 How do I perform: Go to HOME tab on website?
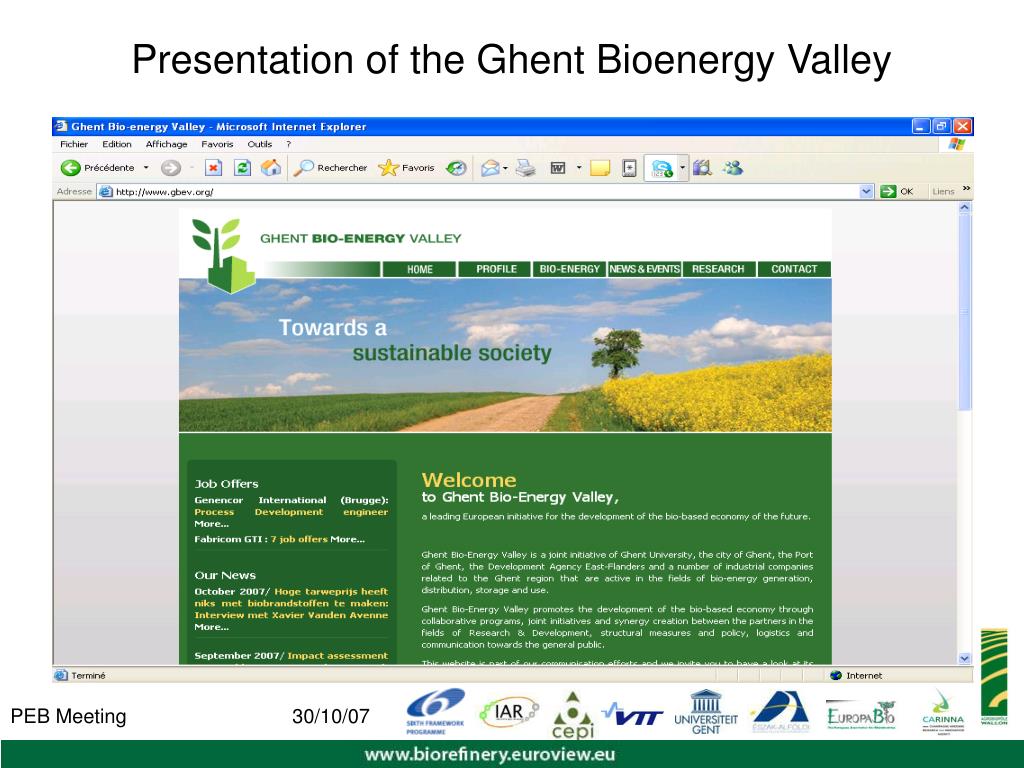pyautogui.click(x=419, y=269)
